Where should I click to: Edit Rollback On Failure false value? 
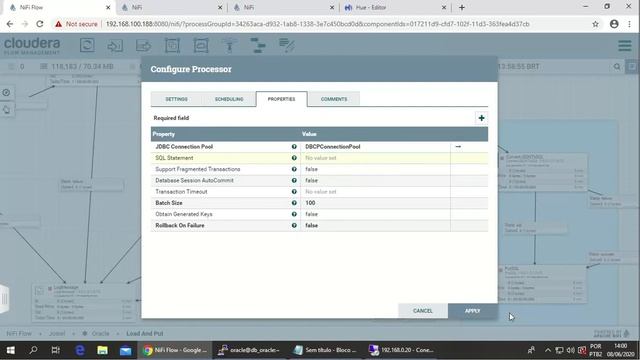click(375, 225)
